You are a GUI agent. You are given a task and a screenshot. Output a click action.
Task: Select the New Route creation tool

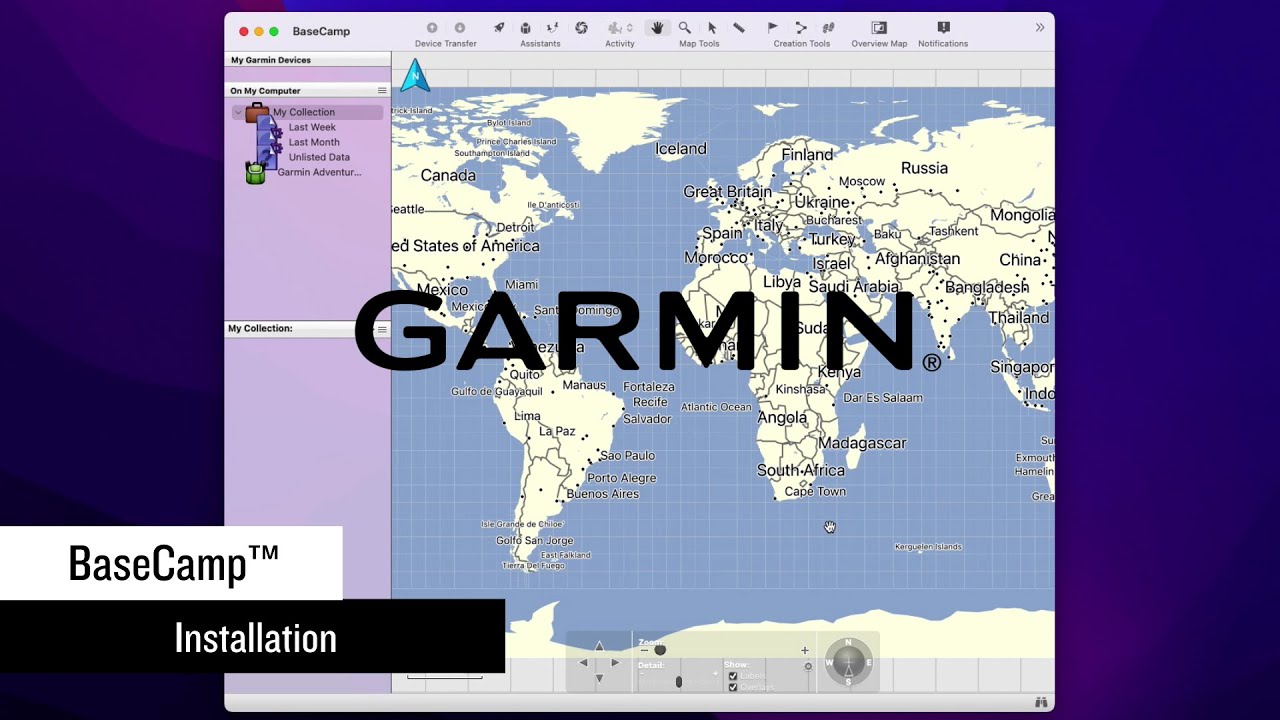pos(801,28)
